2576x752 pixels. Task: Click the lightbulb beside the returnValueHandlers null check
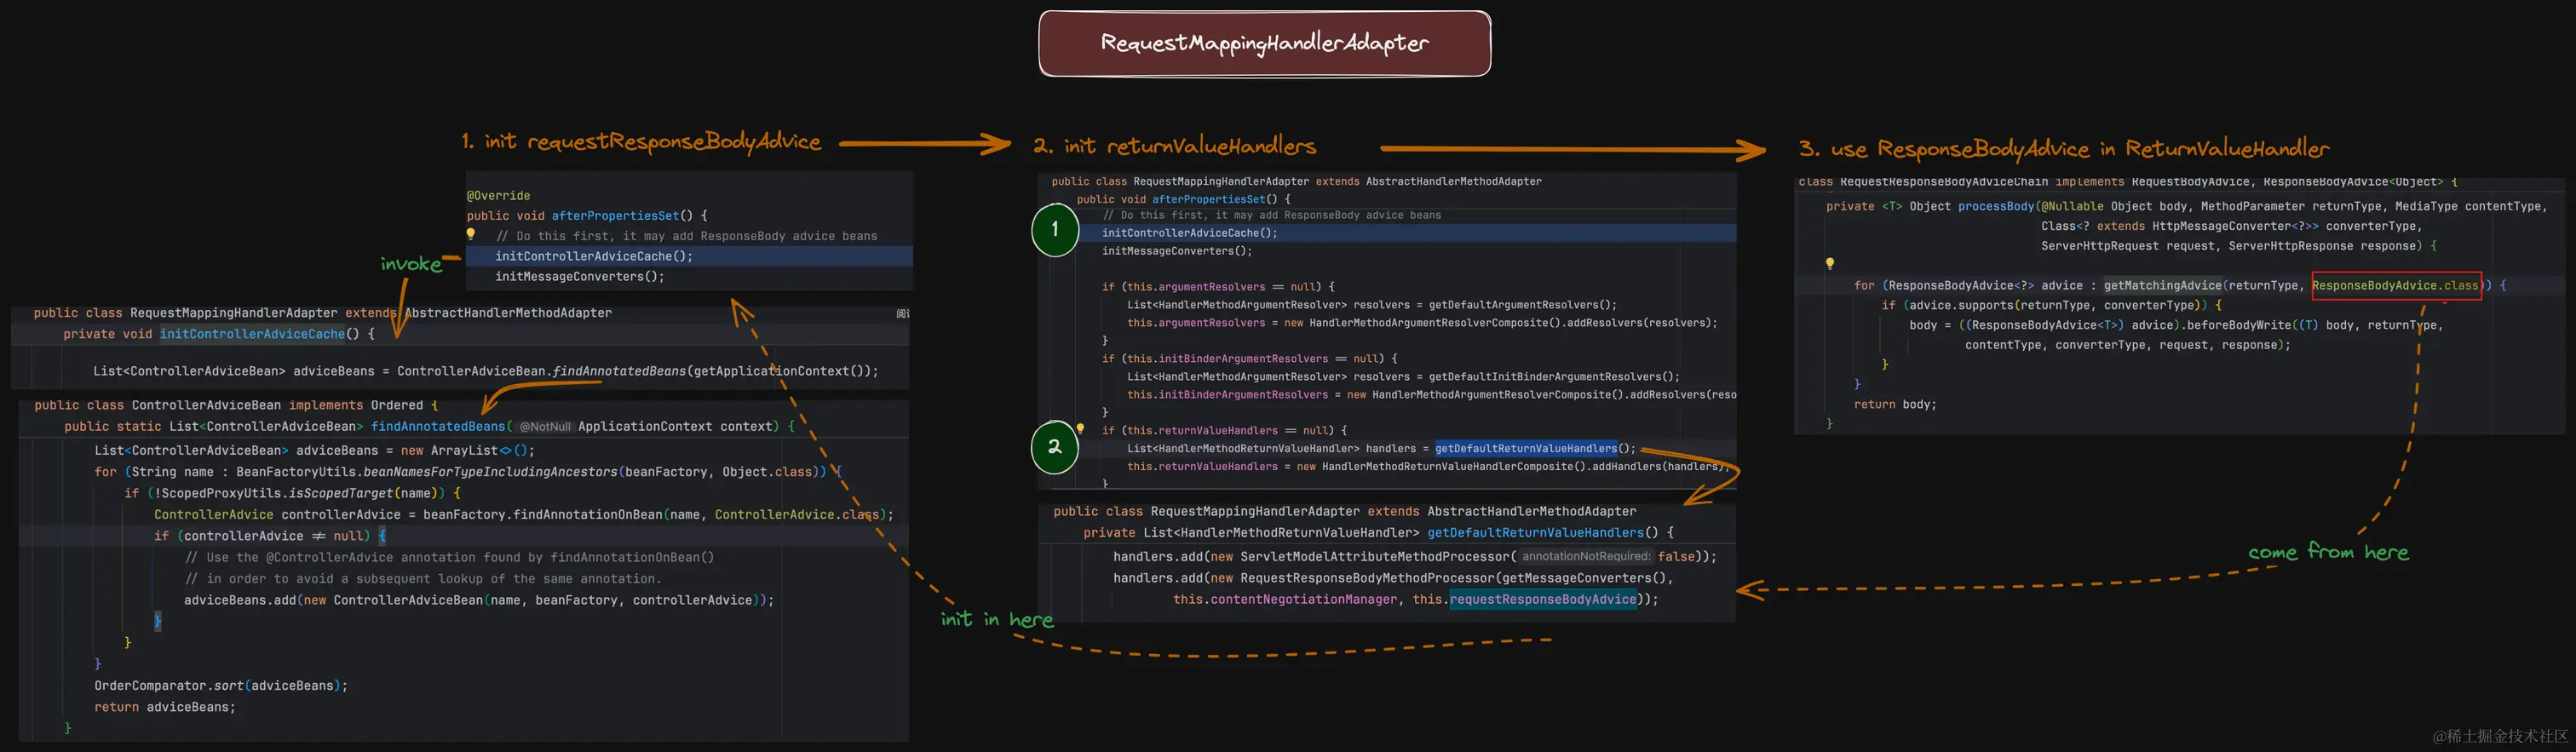point(1080,430)
